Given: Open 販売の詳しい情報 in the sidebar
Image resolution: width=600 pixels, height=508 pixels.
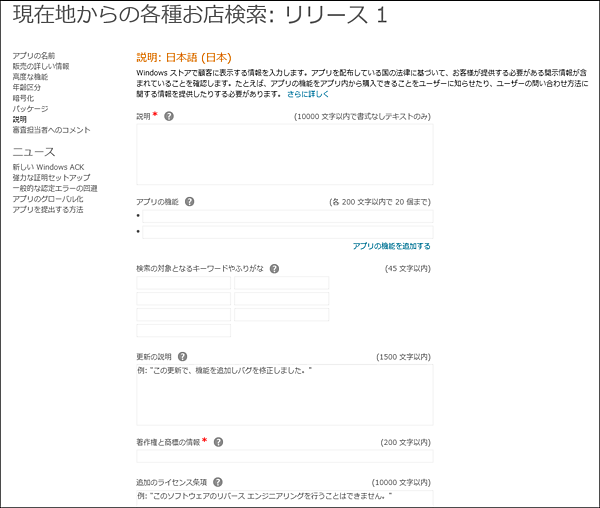Looking at the screenshot, I should (40, 66).
